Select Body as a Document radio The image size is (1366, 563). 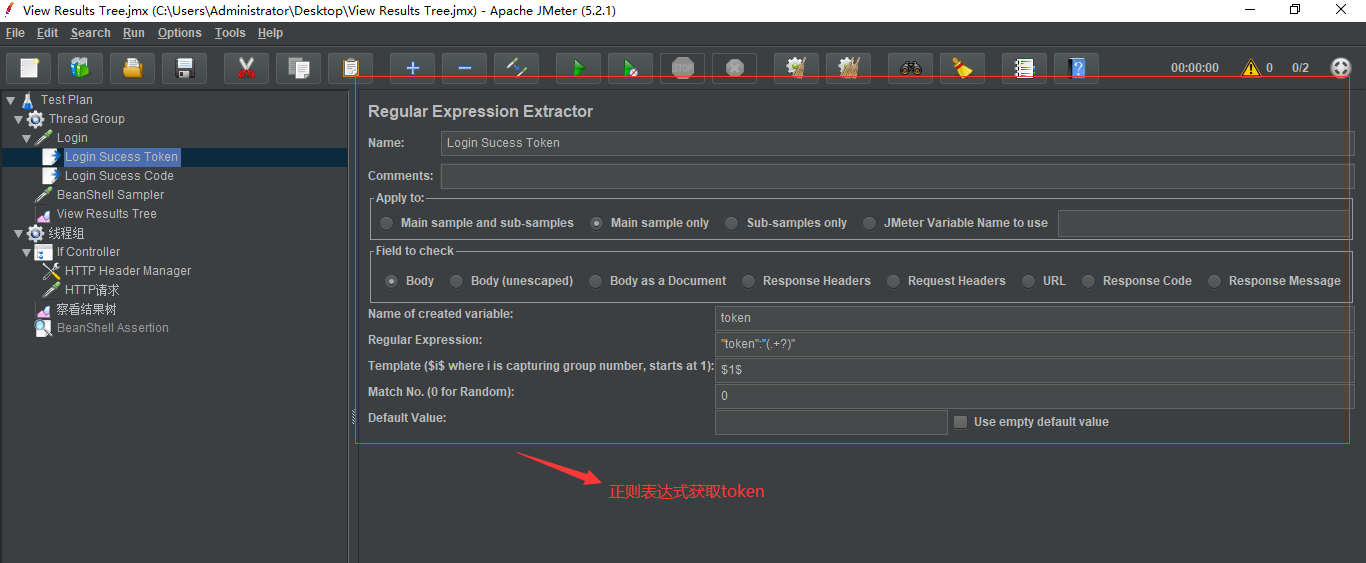(x=596, y=281)
